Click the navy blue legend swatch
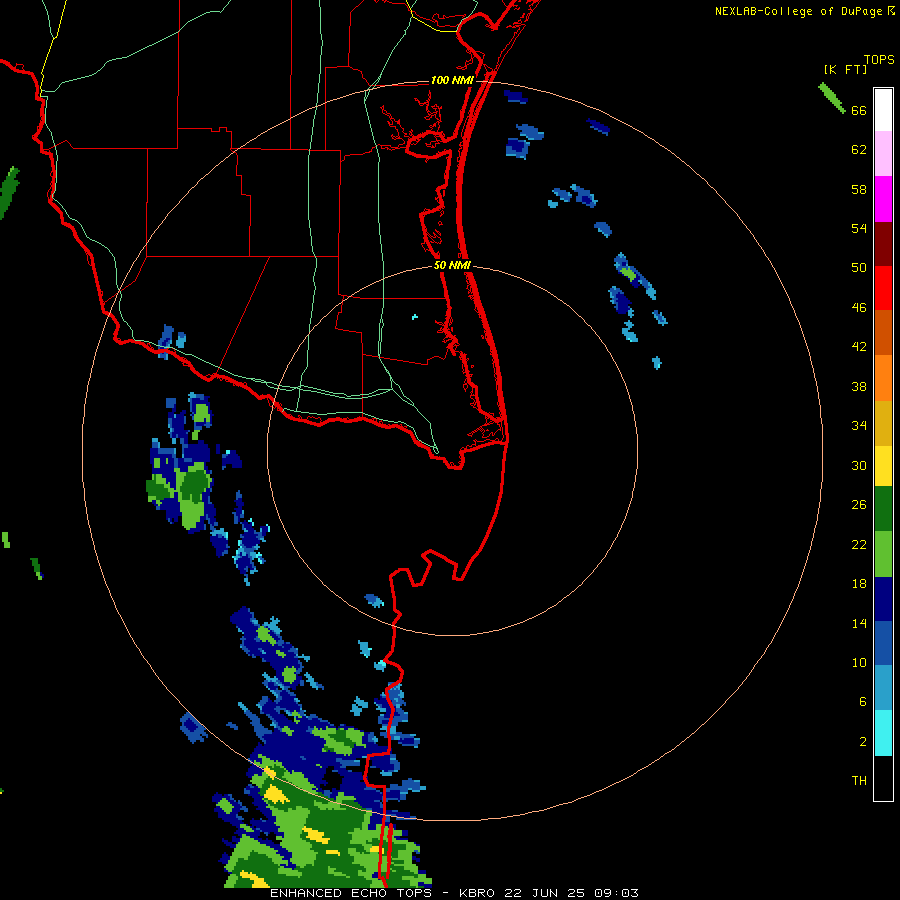900x900 pixels. [883, 599]
